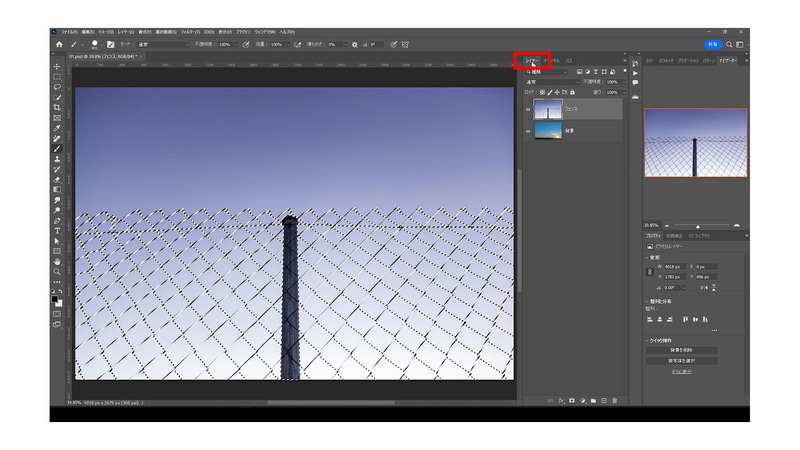Switch to the チャンネル tab
This screenshot has height=450, width=800.
(x=552, y=61)
